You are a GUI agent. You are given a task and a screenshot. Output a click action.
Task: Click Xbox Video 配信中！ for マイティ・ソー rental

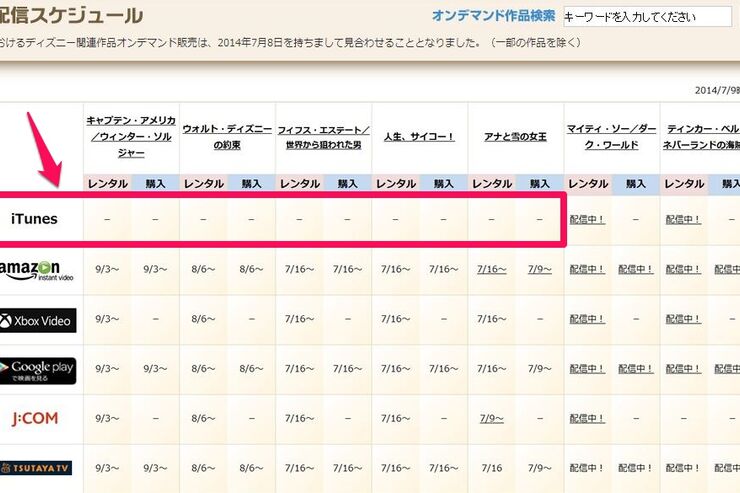587,319
